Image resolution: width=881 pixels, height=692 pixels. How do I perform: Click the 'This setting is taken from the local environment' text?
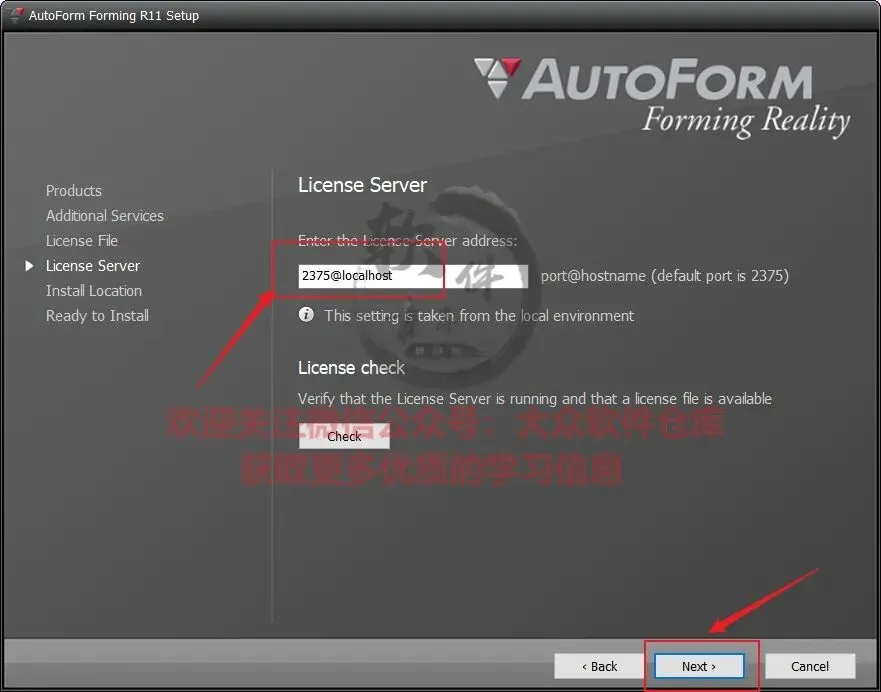tap(479, 316)
